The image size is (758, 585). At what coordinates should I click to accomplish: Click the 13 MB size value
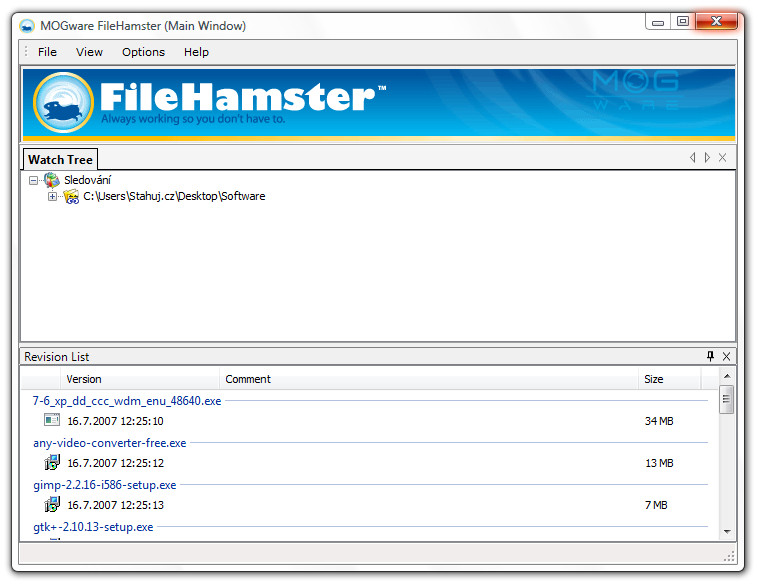(x=659, y=463)
